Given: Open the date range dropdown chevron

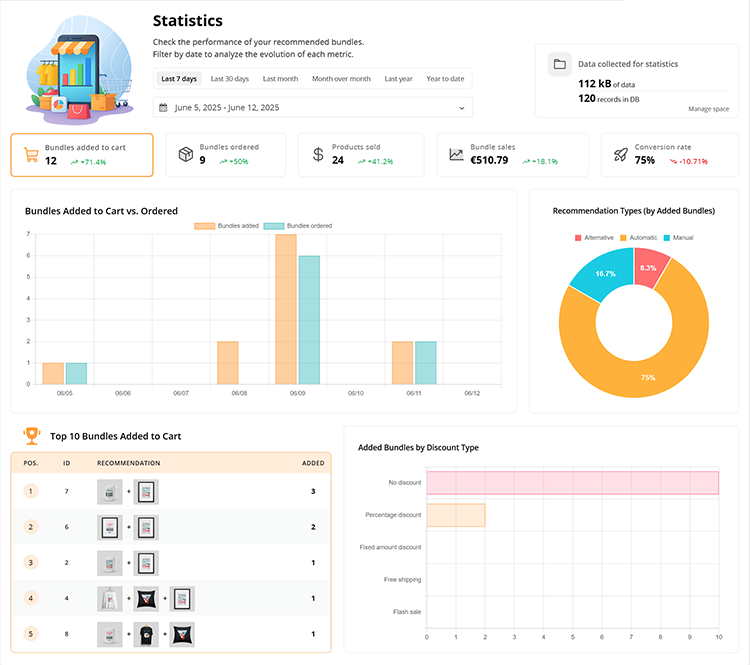Looking at the screenshot, I should (462, 108).
